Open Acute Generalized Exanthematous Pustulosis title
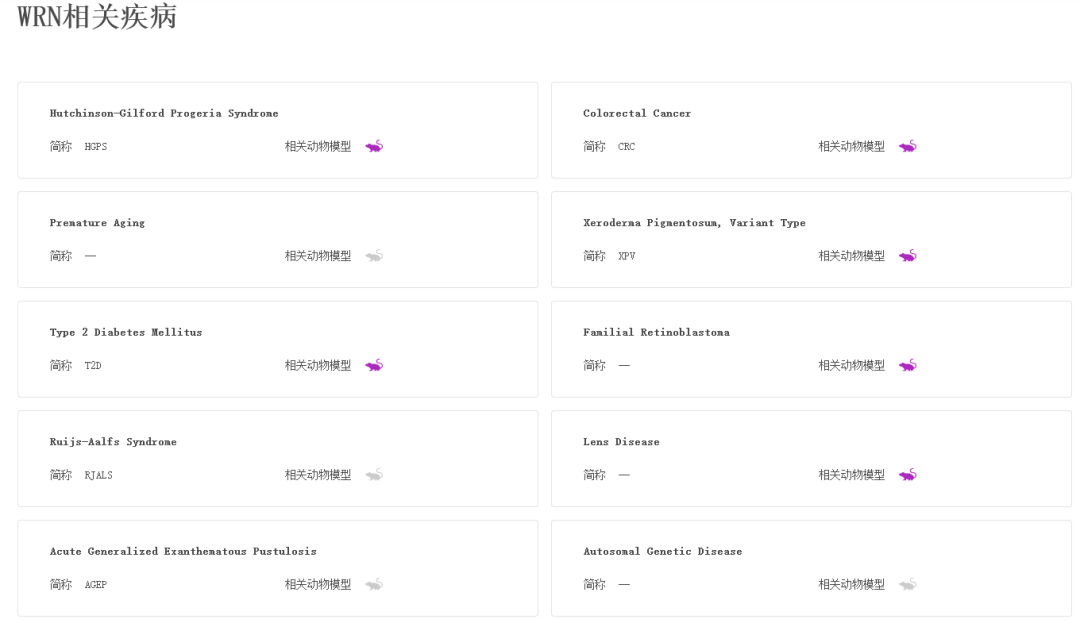The height and width of the screenshot is (623, 1080). [183, 551]
